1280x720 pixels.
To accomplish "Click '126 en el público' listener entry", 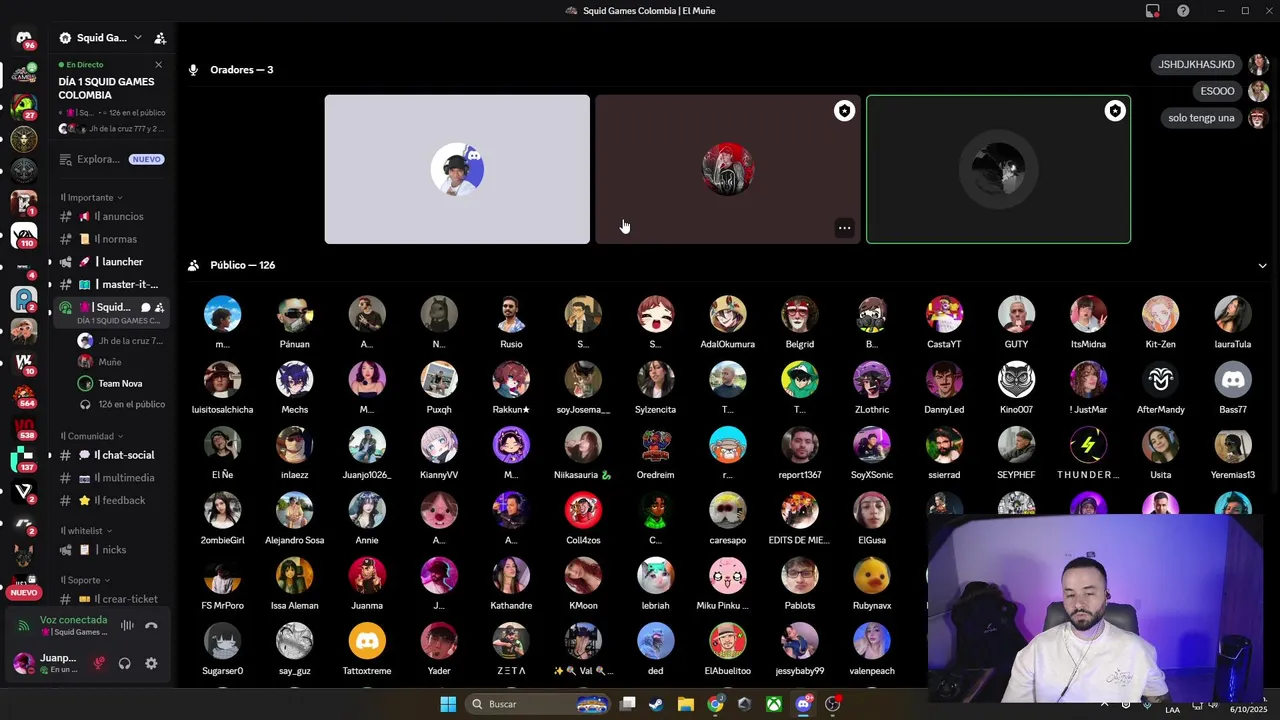I will point(122,404).
